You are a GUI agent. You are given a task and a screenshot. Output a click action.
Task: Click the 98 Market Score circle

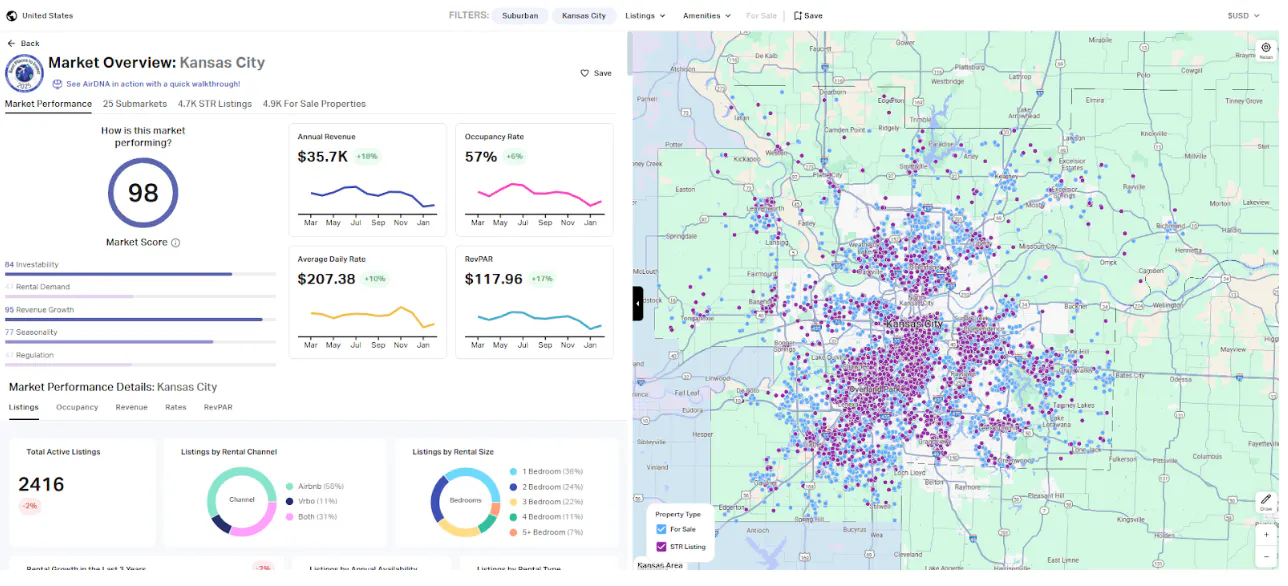point(143,192)
